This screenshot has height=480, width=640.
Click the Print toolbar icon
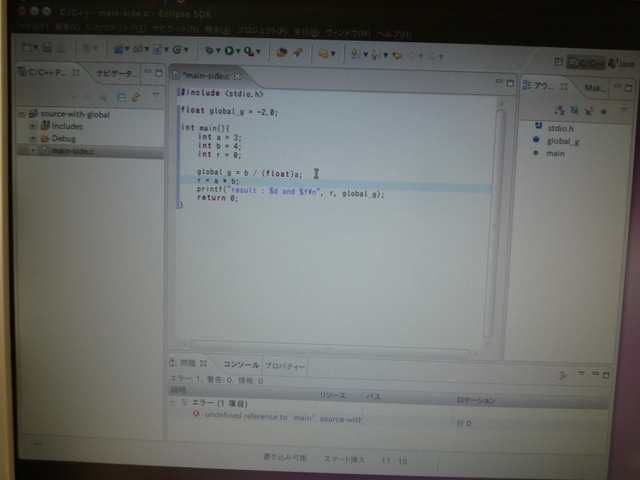pos(61,48)
